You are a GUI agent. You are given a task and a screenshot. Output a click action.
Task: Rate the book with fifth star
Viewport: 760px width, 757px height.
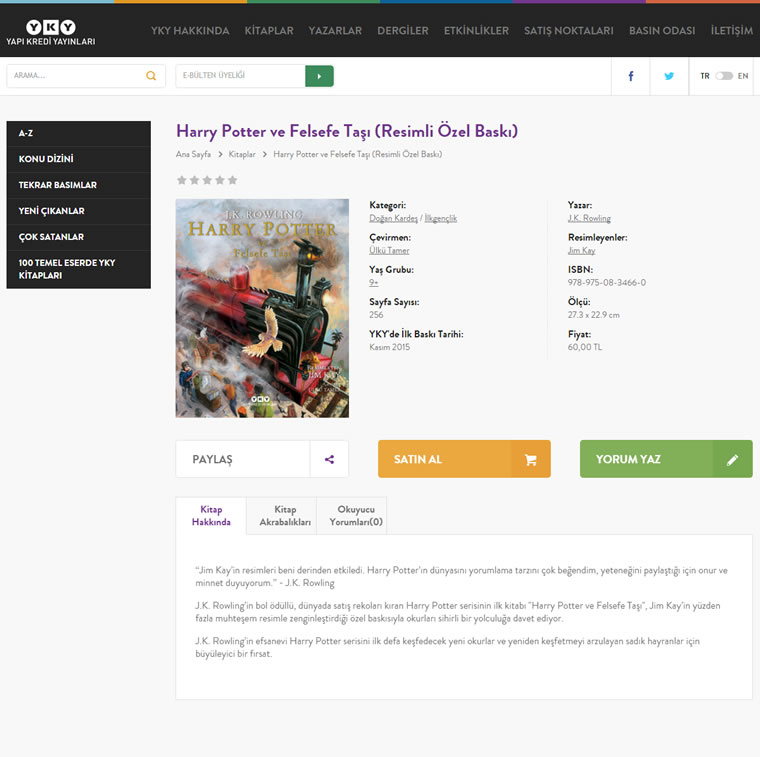coord(232,180)
